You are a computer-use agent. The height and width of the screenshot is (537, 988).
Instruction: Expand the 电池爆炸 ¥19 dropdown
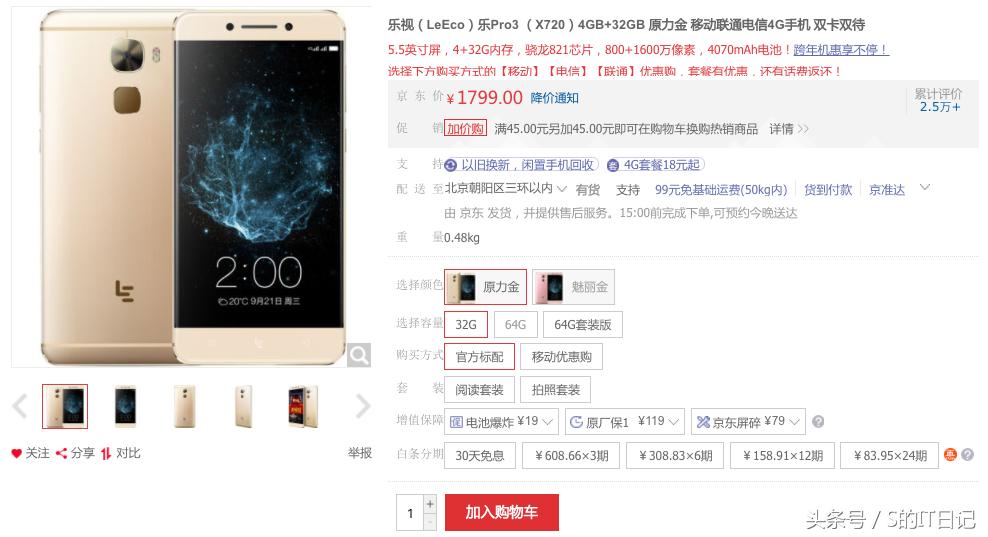(501, 422)
